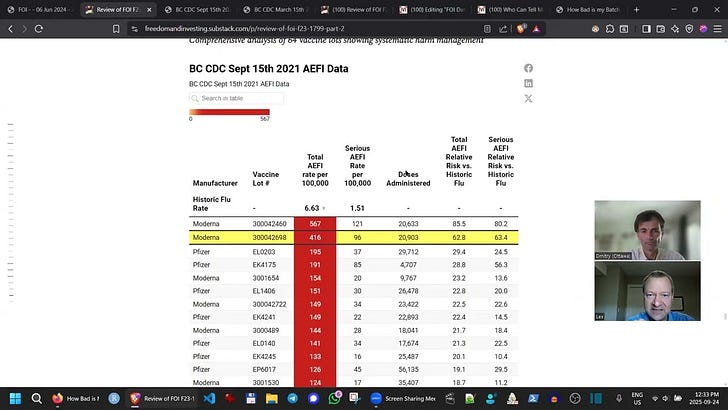Viewport: 728px width, 410px height.
Task: Switch to 'How Bad is my Batch' tab
Action: [x=591, y=9]
